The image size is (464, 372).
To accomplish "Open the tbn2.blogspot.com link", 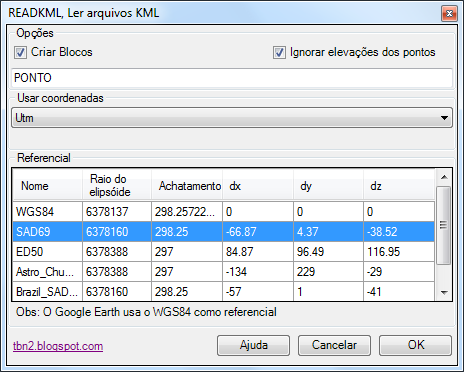I will tap(58, 346).
